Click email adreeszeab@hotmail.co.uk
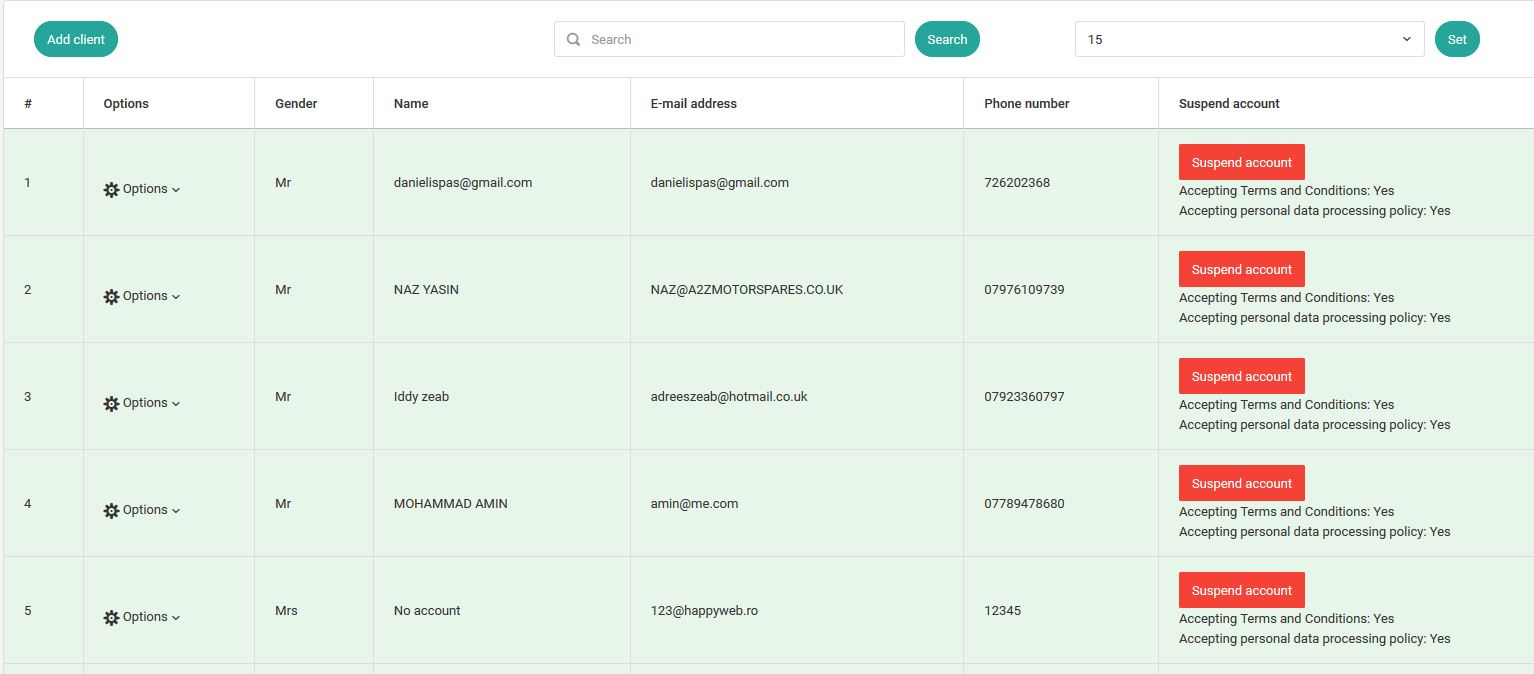Screen dimensions: 1534x674 tap(729, 396)
